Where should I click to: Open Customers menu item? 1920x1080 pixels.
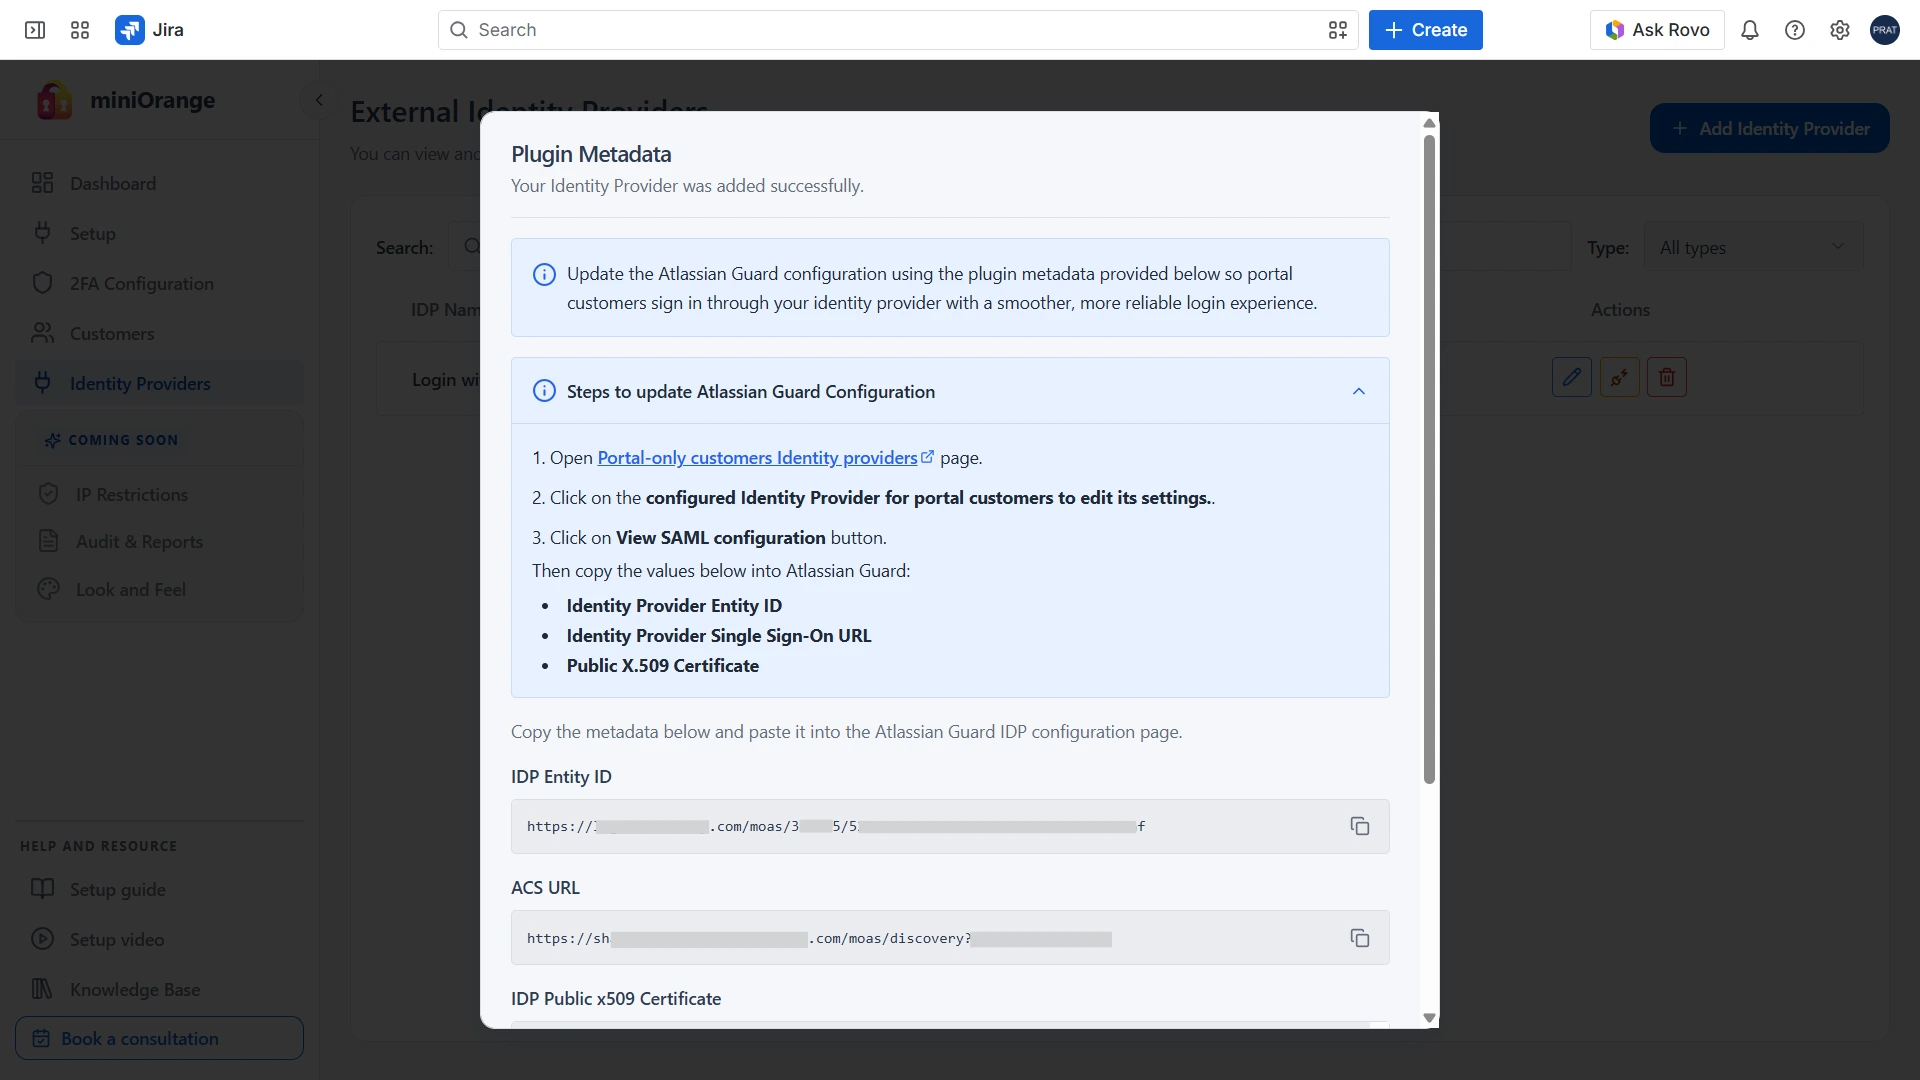coord(160,333)
